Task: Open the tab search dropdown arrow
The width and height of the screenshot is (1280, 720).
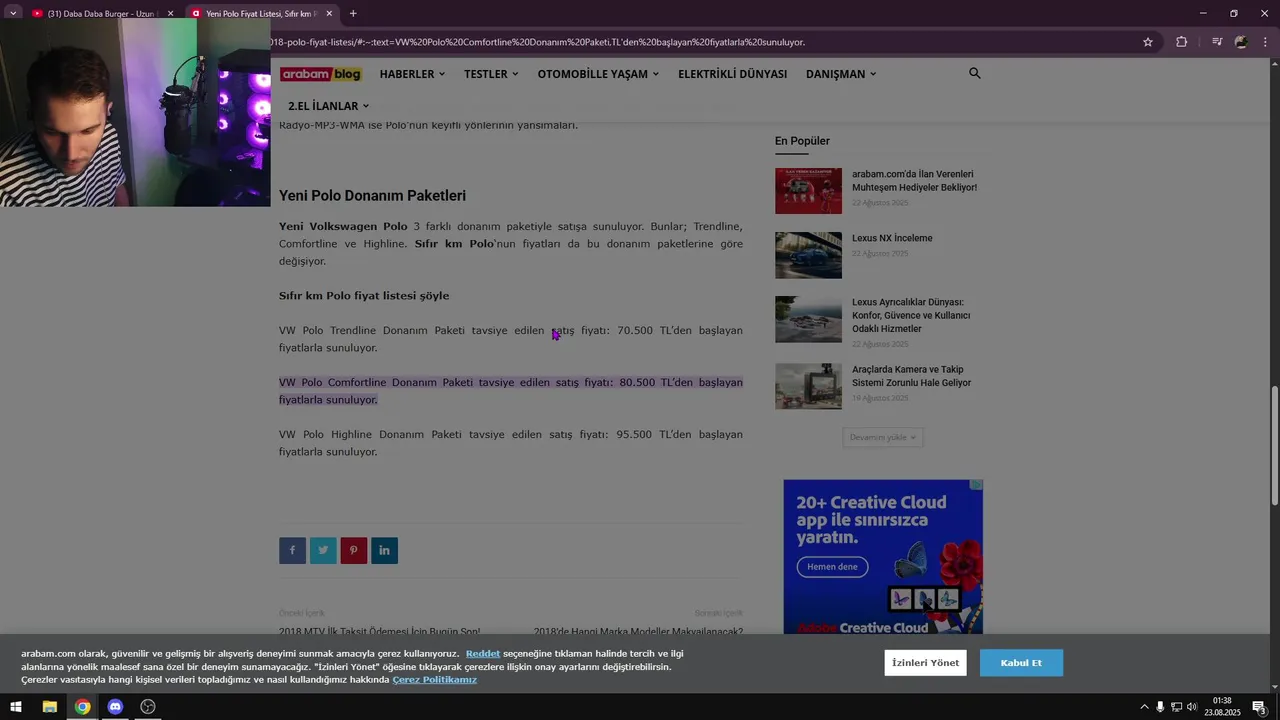Action: pyautogui.click(x=13, y=13)
